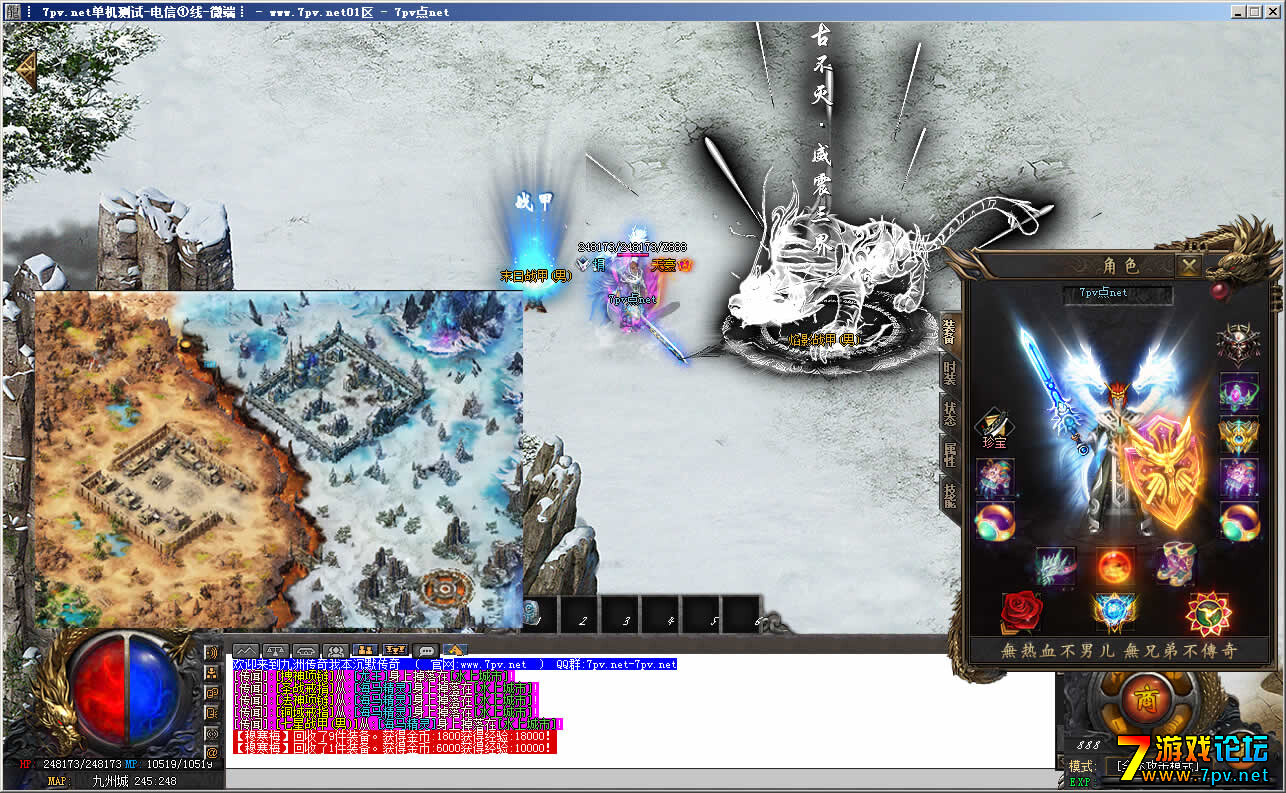1286x793 pixels.
Task: Close the 角色 character panel
Action: (1187, 266)
